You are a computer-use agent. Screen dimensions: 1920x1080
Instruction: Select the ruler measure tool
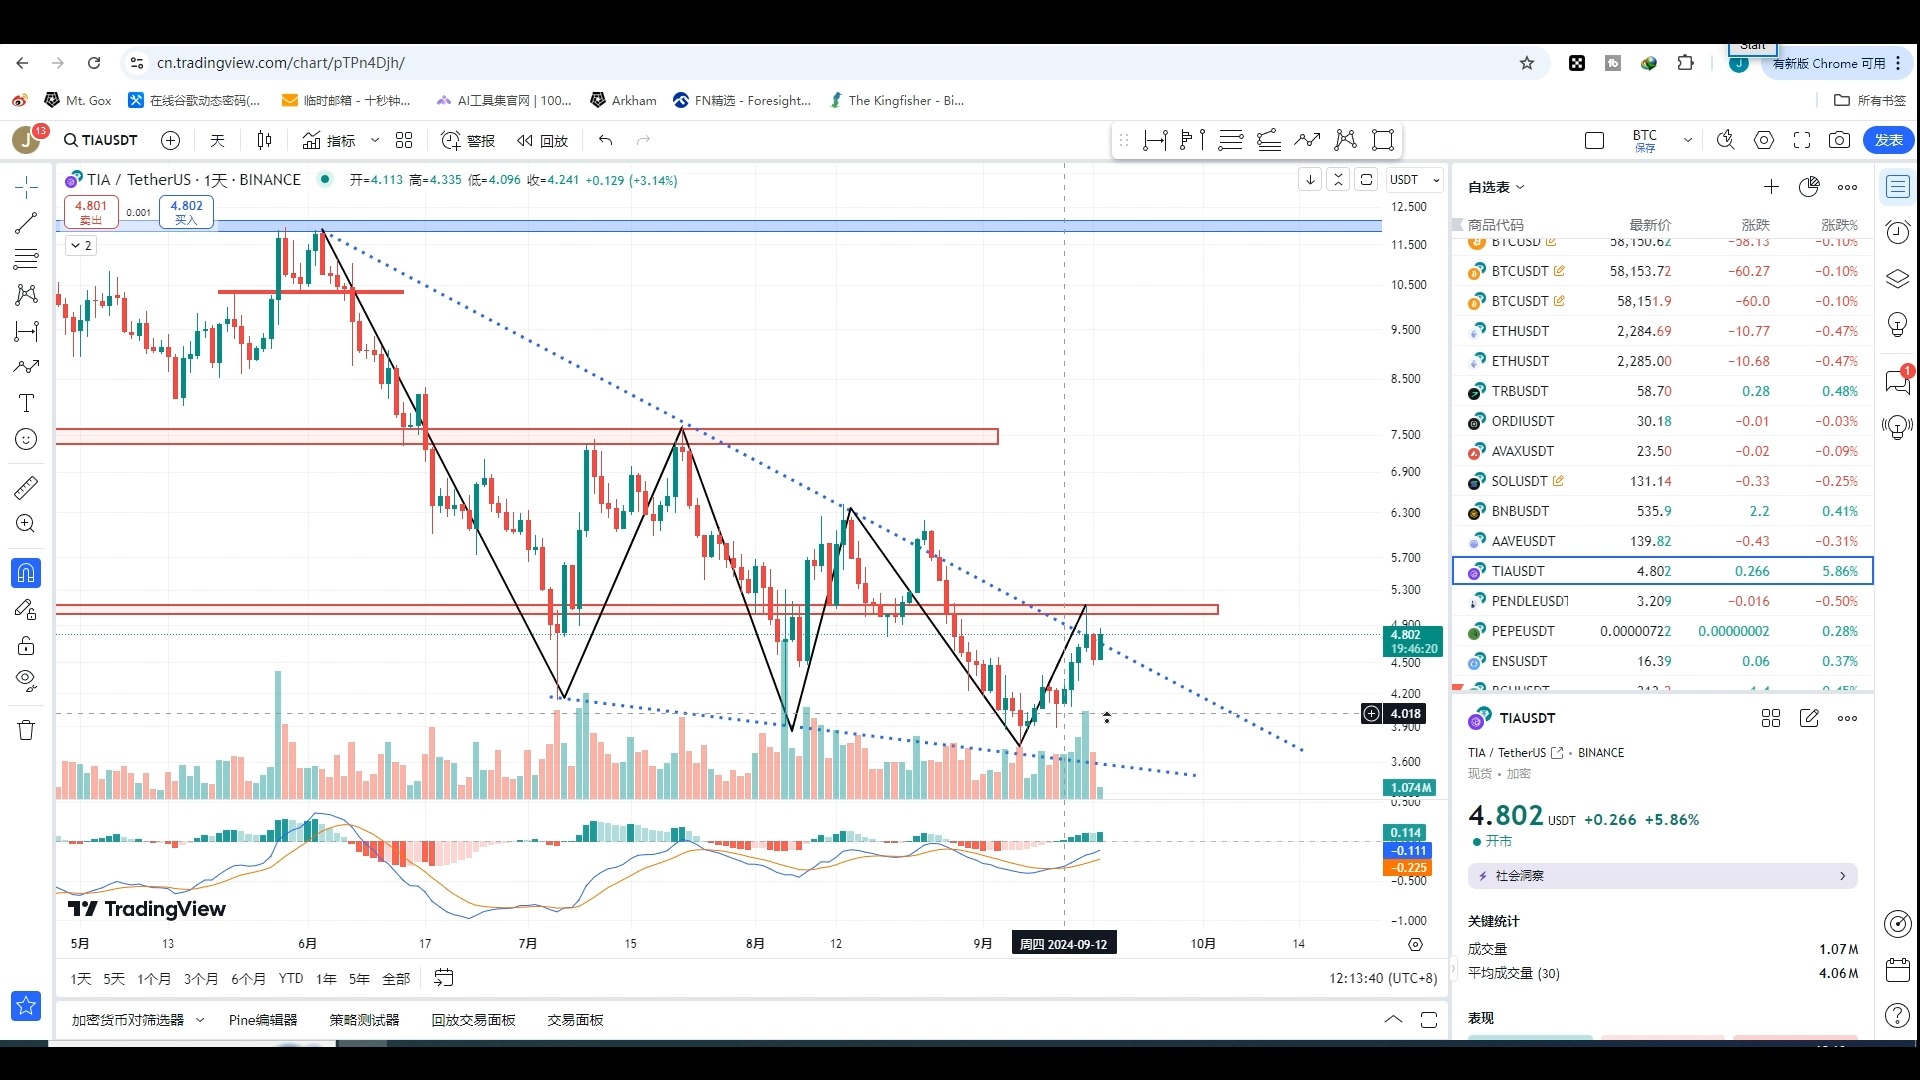[x=26, y=488]
